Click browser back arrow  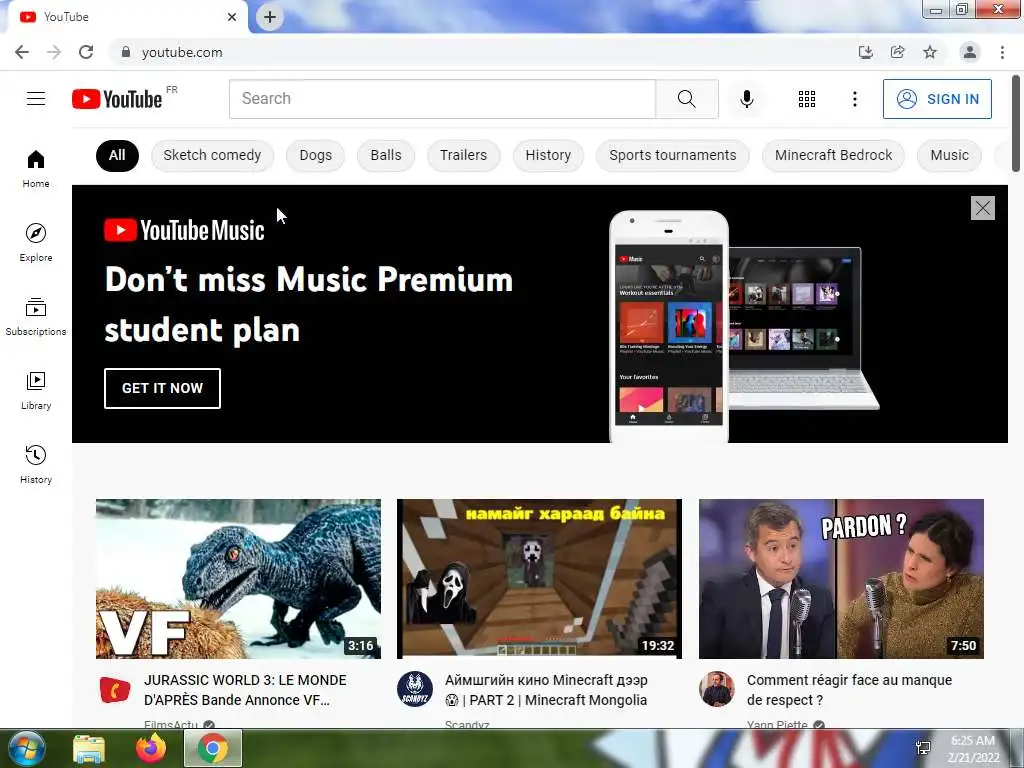[22, 52]
